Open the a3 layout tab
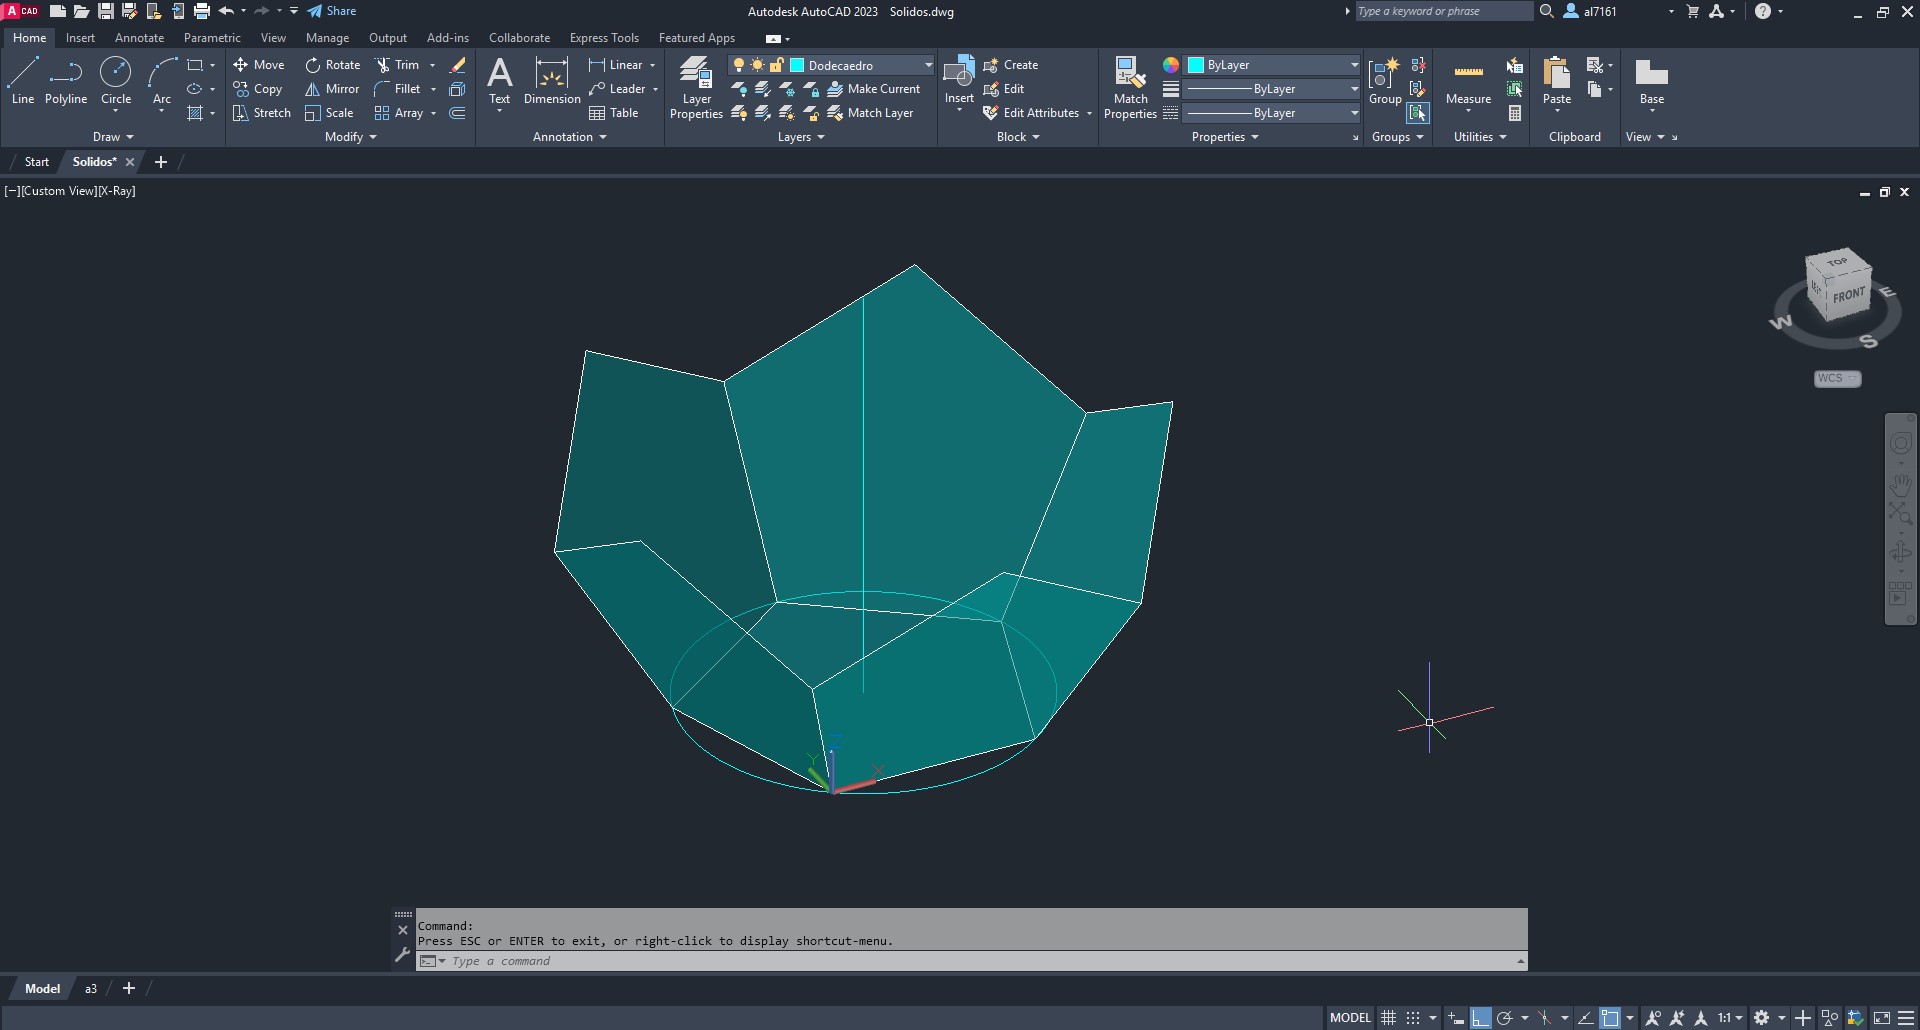 coord(90,988)
